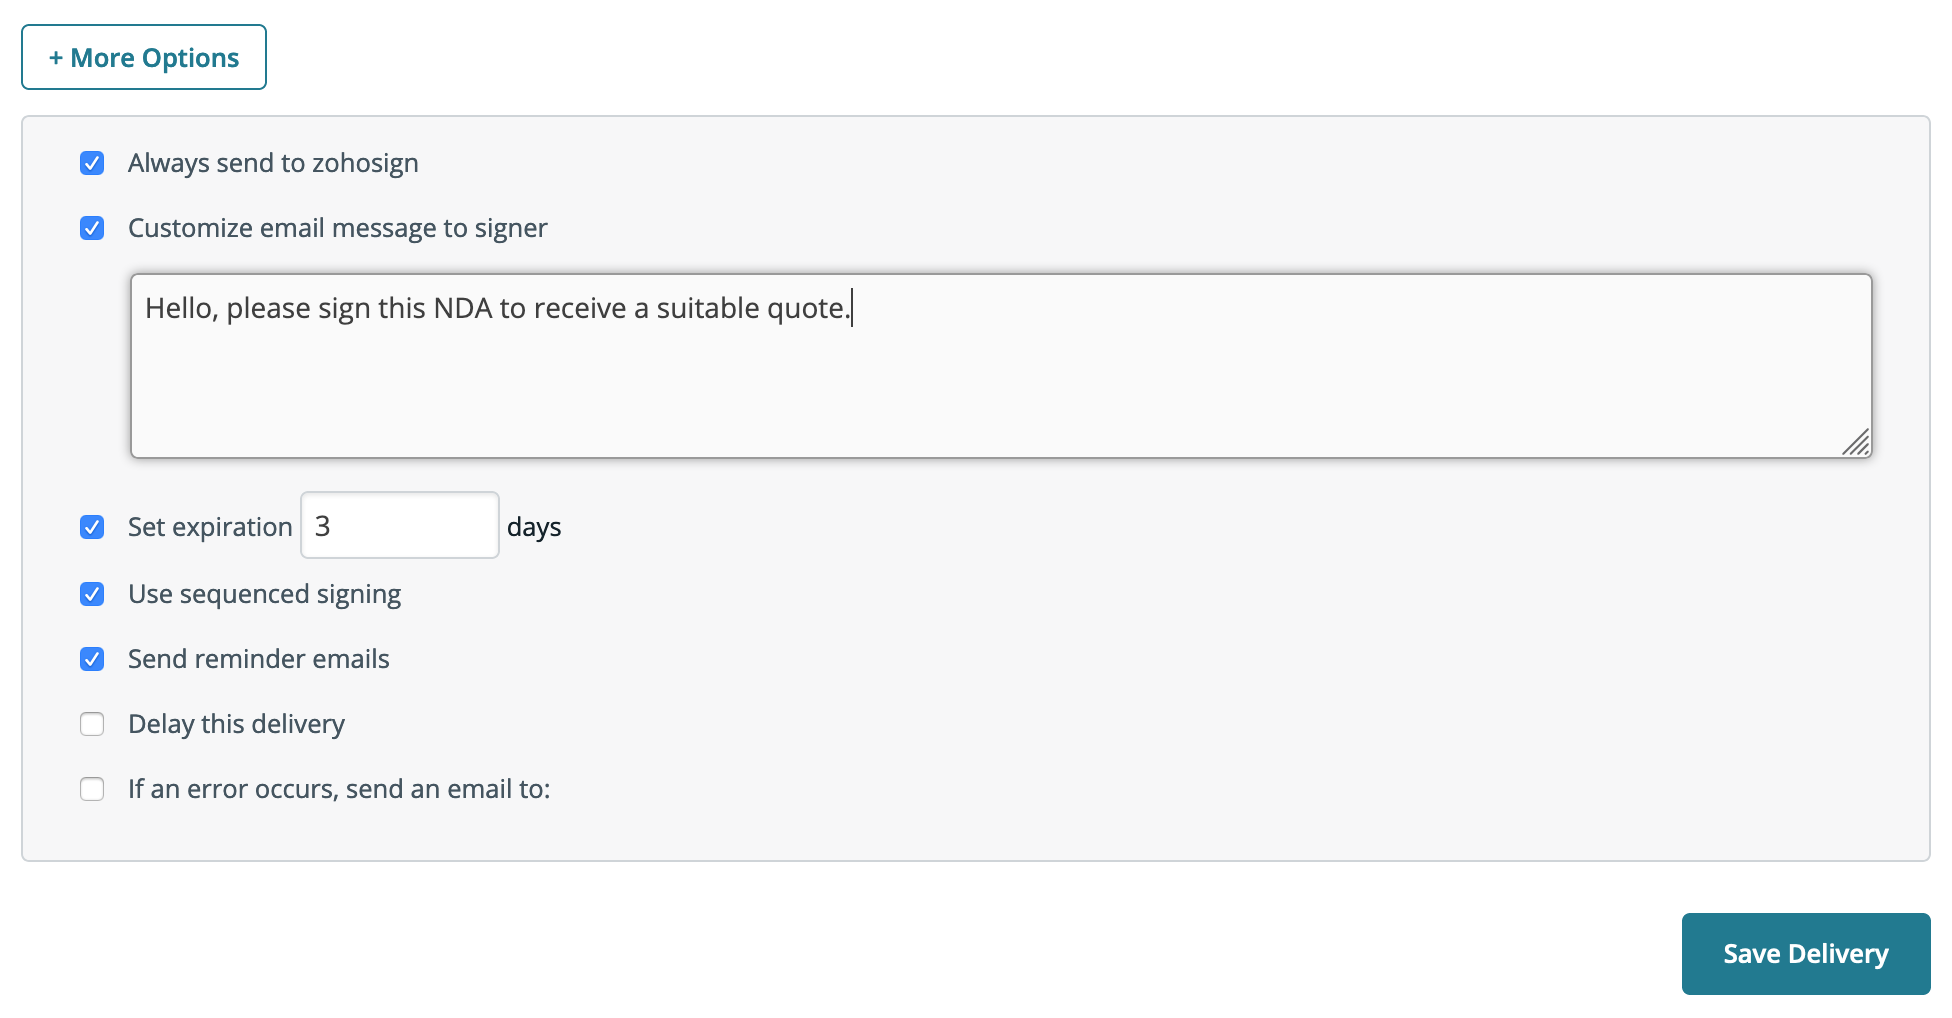
Task: Uncheck the Always send to zohosign checkbox
Action: coord(92,163)
